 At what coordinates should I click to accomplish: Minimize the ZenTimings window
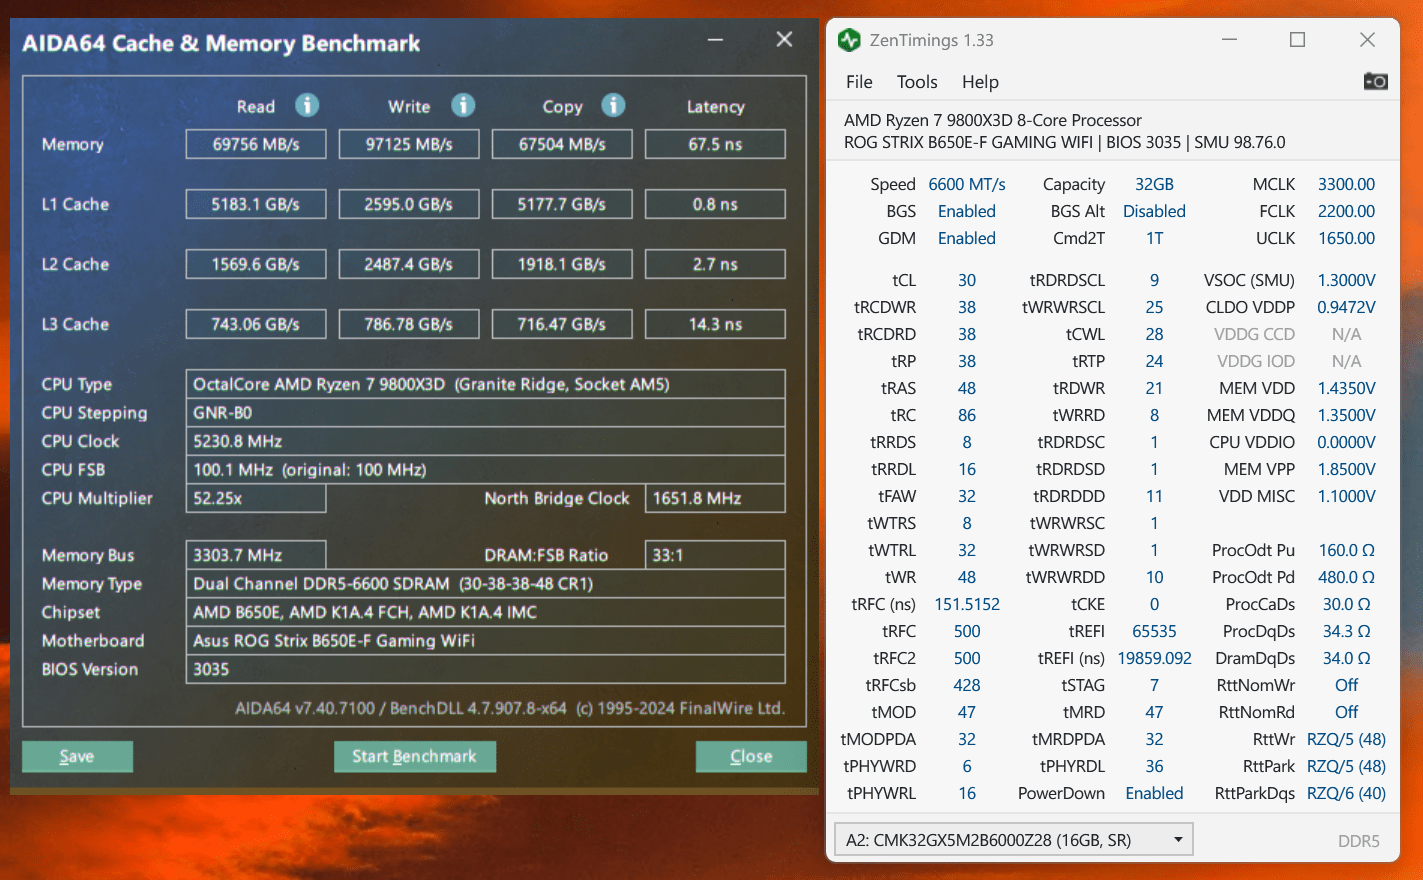point(1230,40)
